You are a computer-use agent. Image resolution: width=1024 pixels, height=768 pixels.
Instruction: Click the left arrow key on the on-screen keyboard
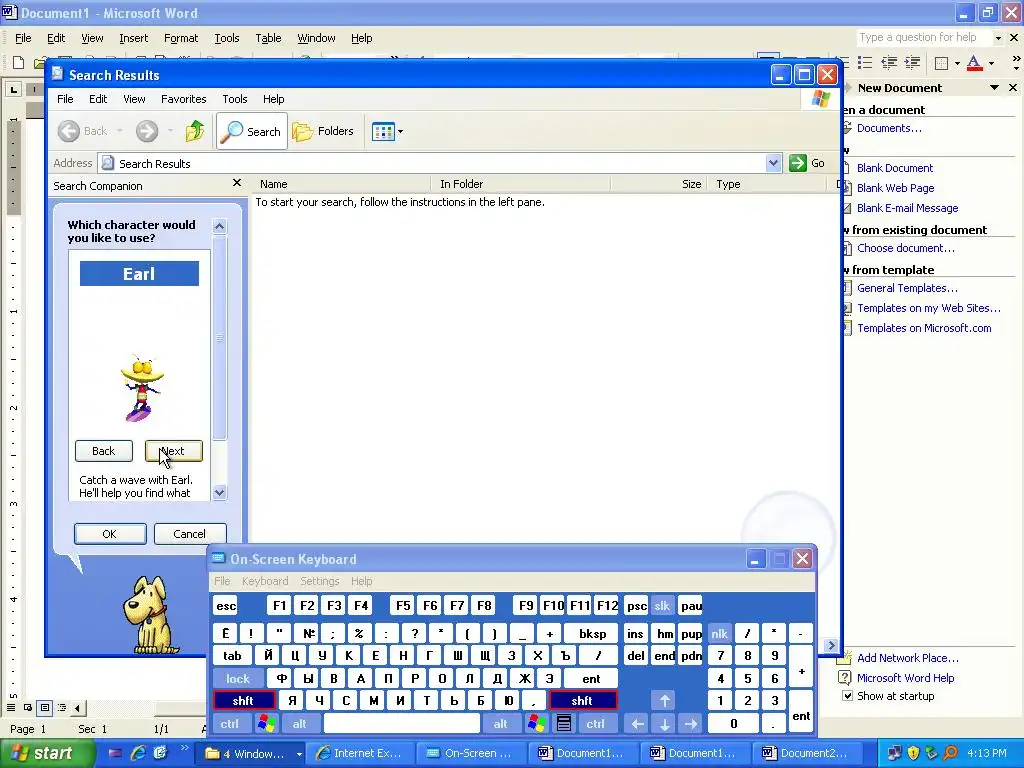[637, 724]
